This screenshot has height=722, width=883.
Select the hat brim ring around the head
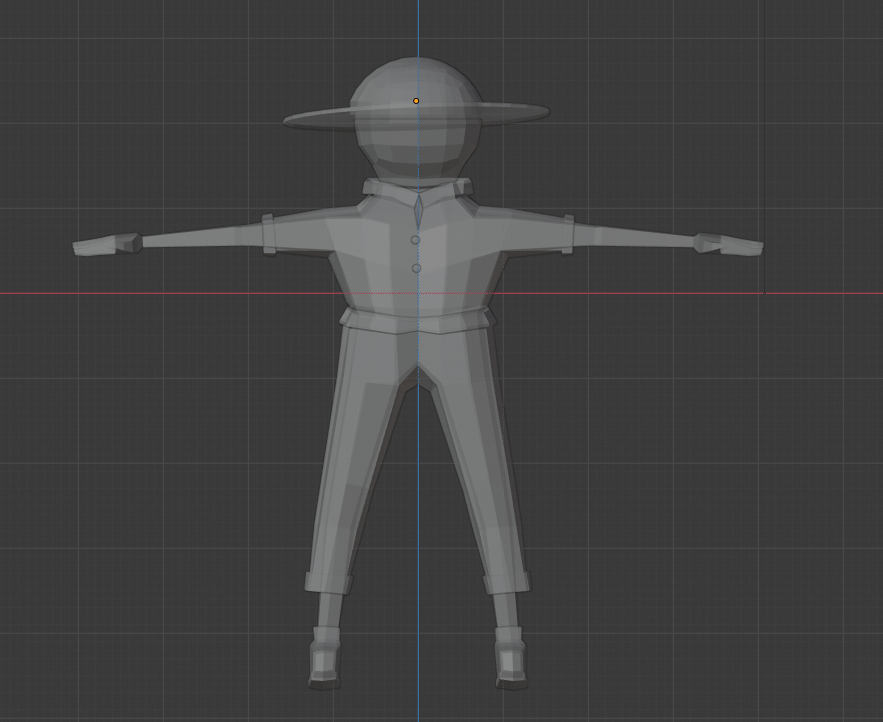(416, 116)
